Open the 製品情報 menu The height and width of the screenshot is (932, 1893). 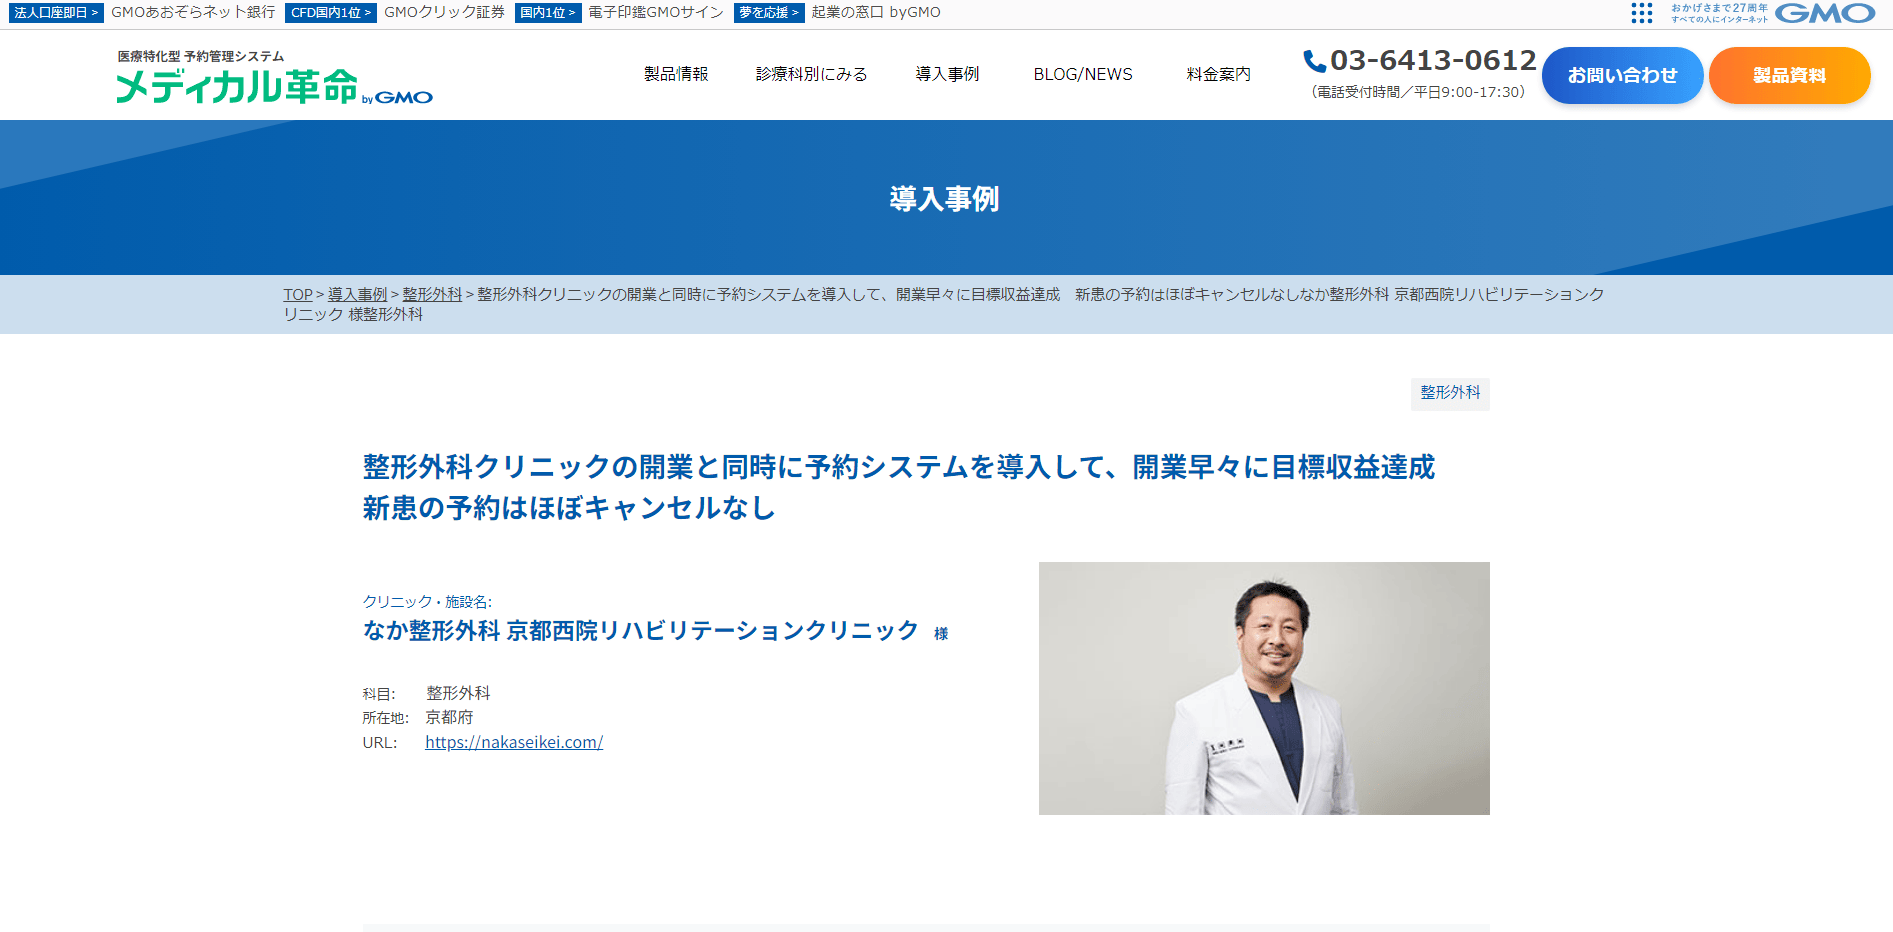point(676,74)
